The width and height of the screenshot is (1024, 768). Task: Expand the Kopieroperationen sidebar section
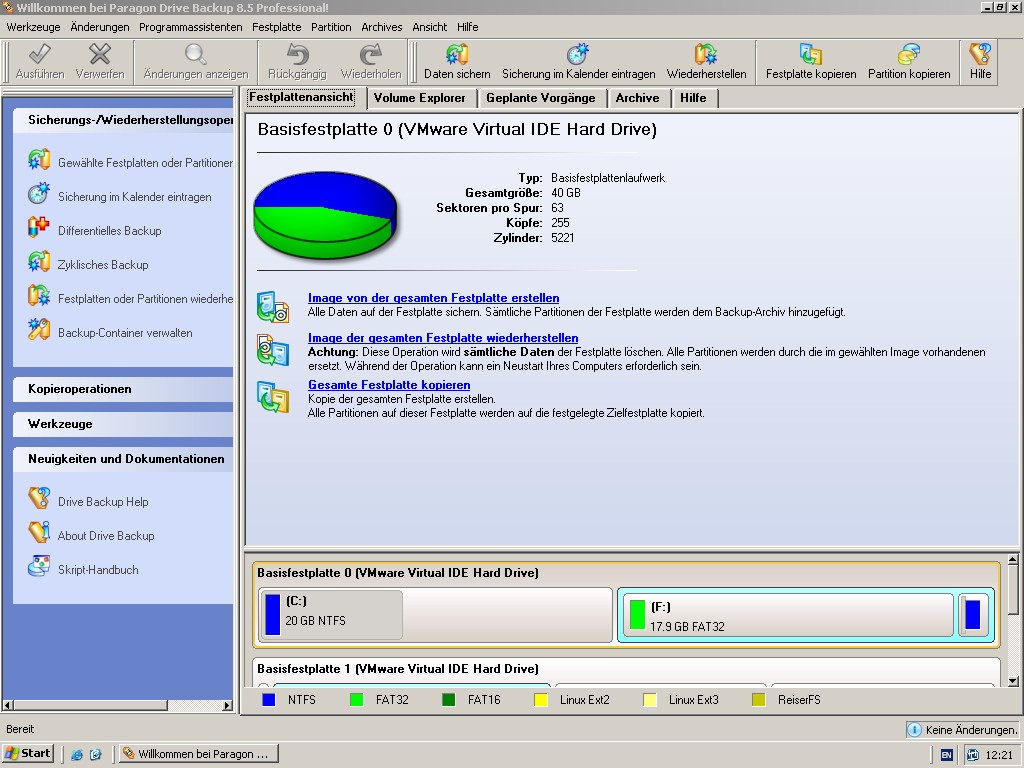(123, 389)
